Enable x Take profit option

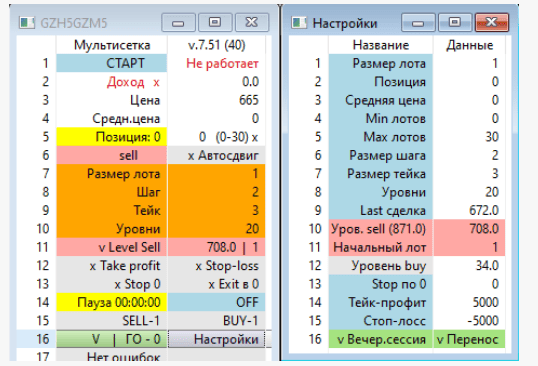(x=112, y=265)
